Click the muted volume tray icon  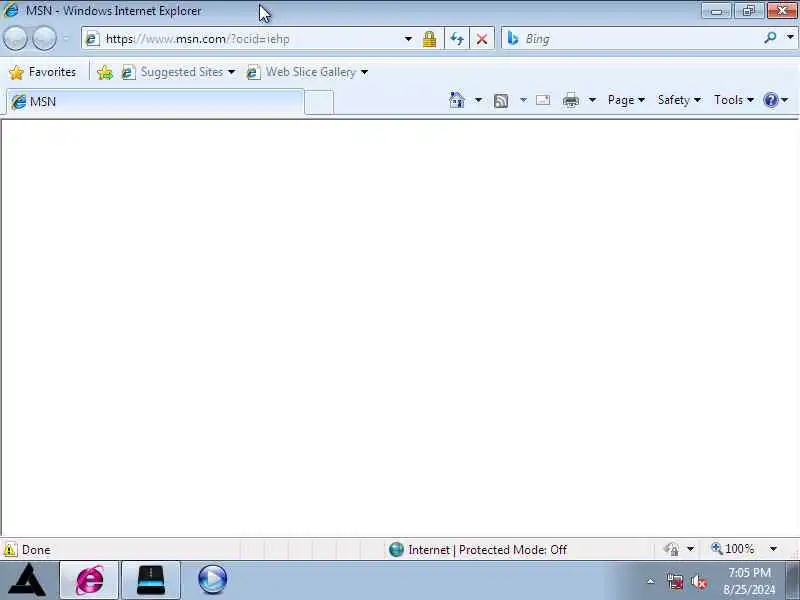[x=699, y=581]
